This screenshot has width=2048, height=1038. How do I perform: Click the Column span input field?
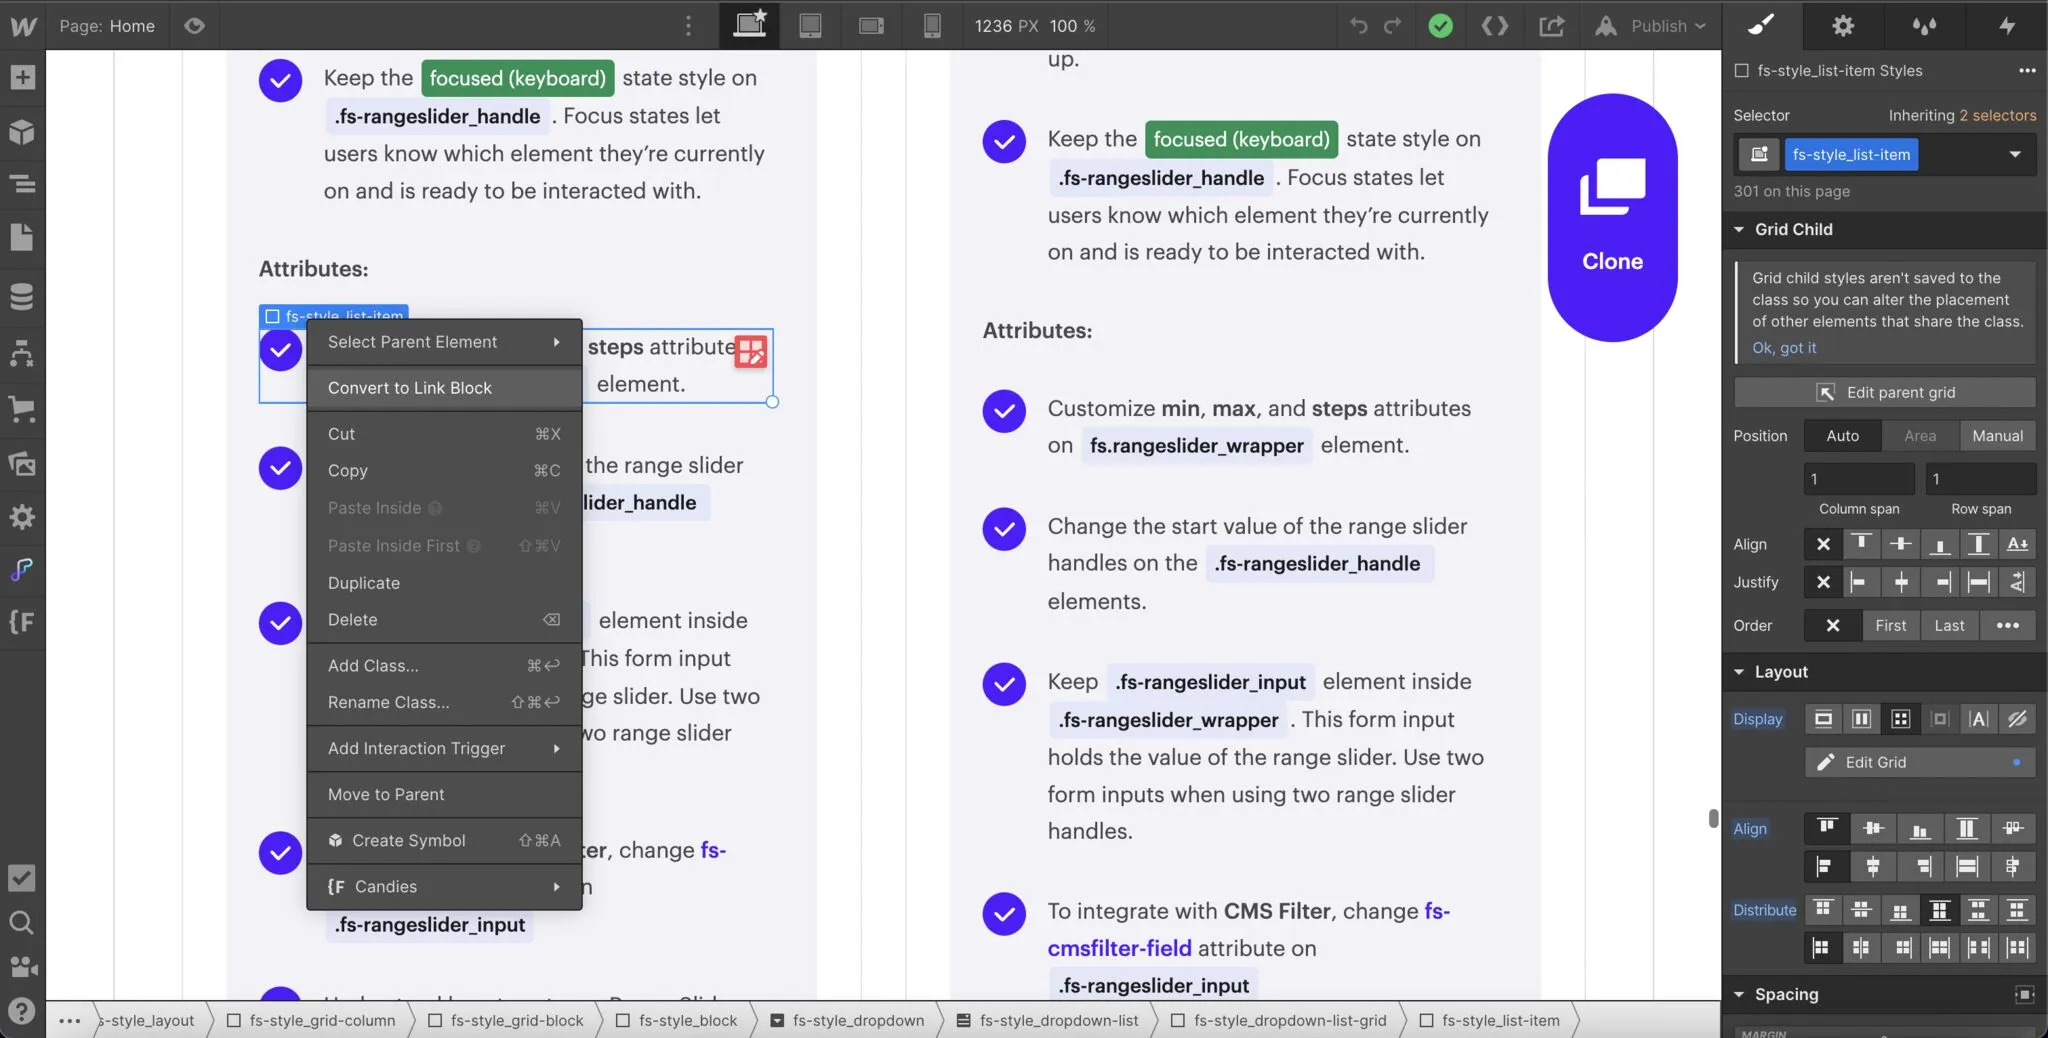pyautogui.click(x=1859, y=479)
